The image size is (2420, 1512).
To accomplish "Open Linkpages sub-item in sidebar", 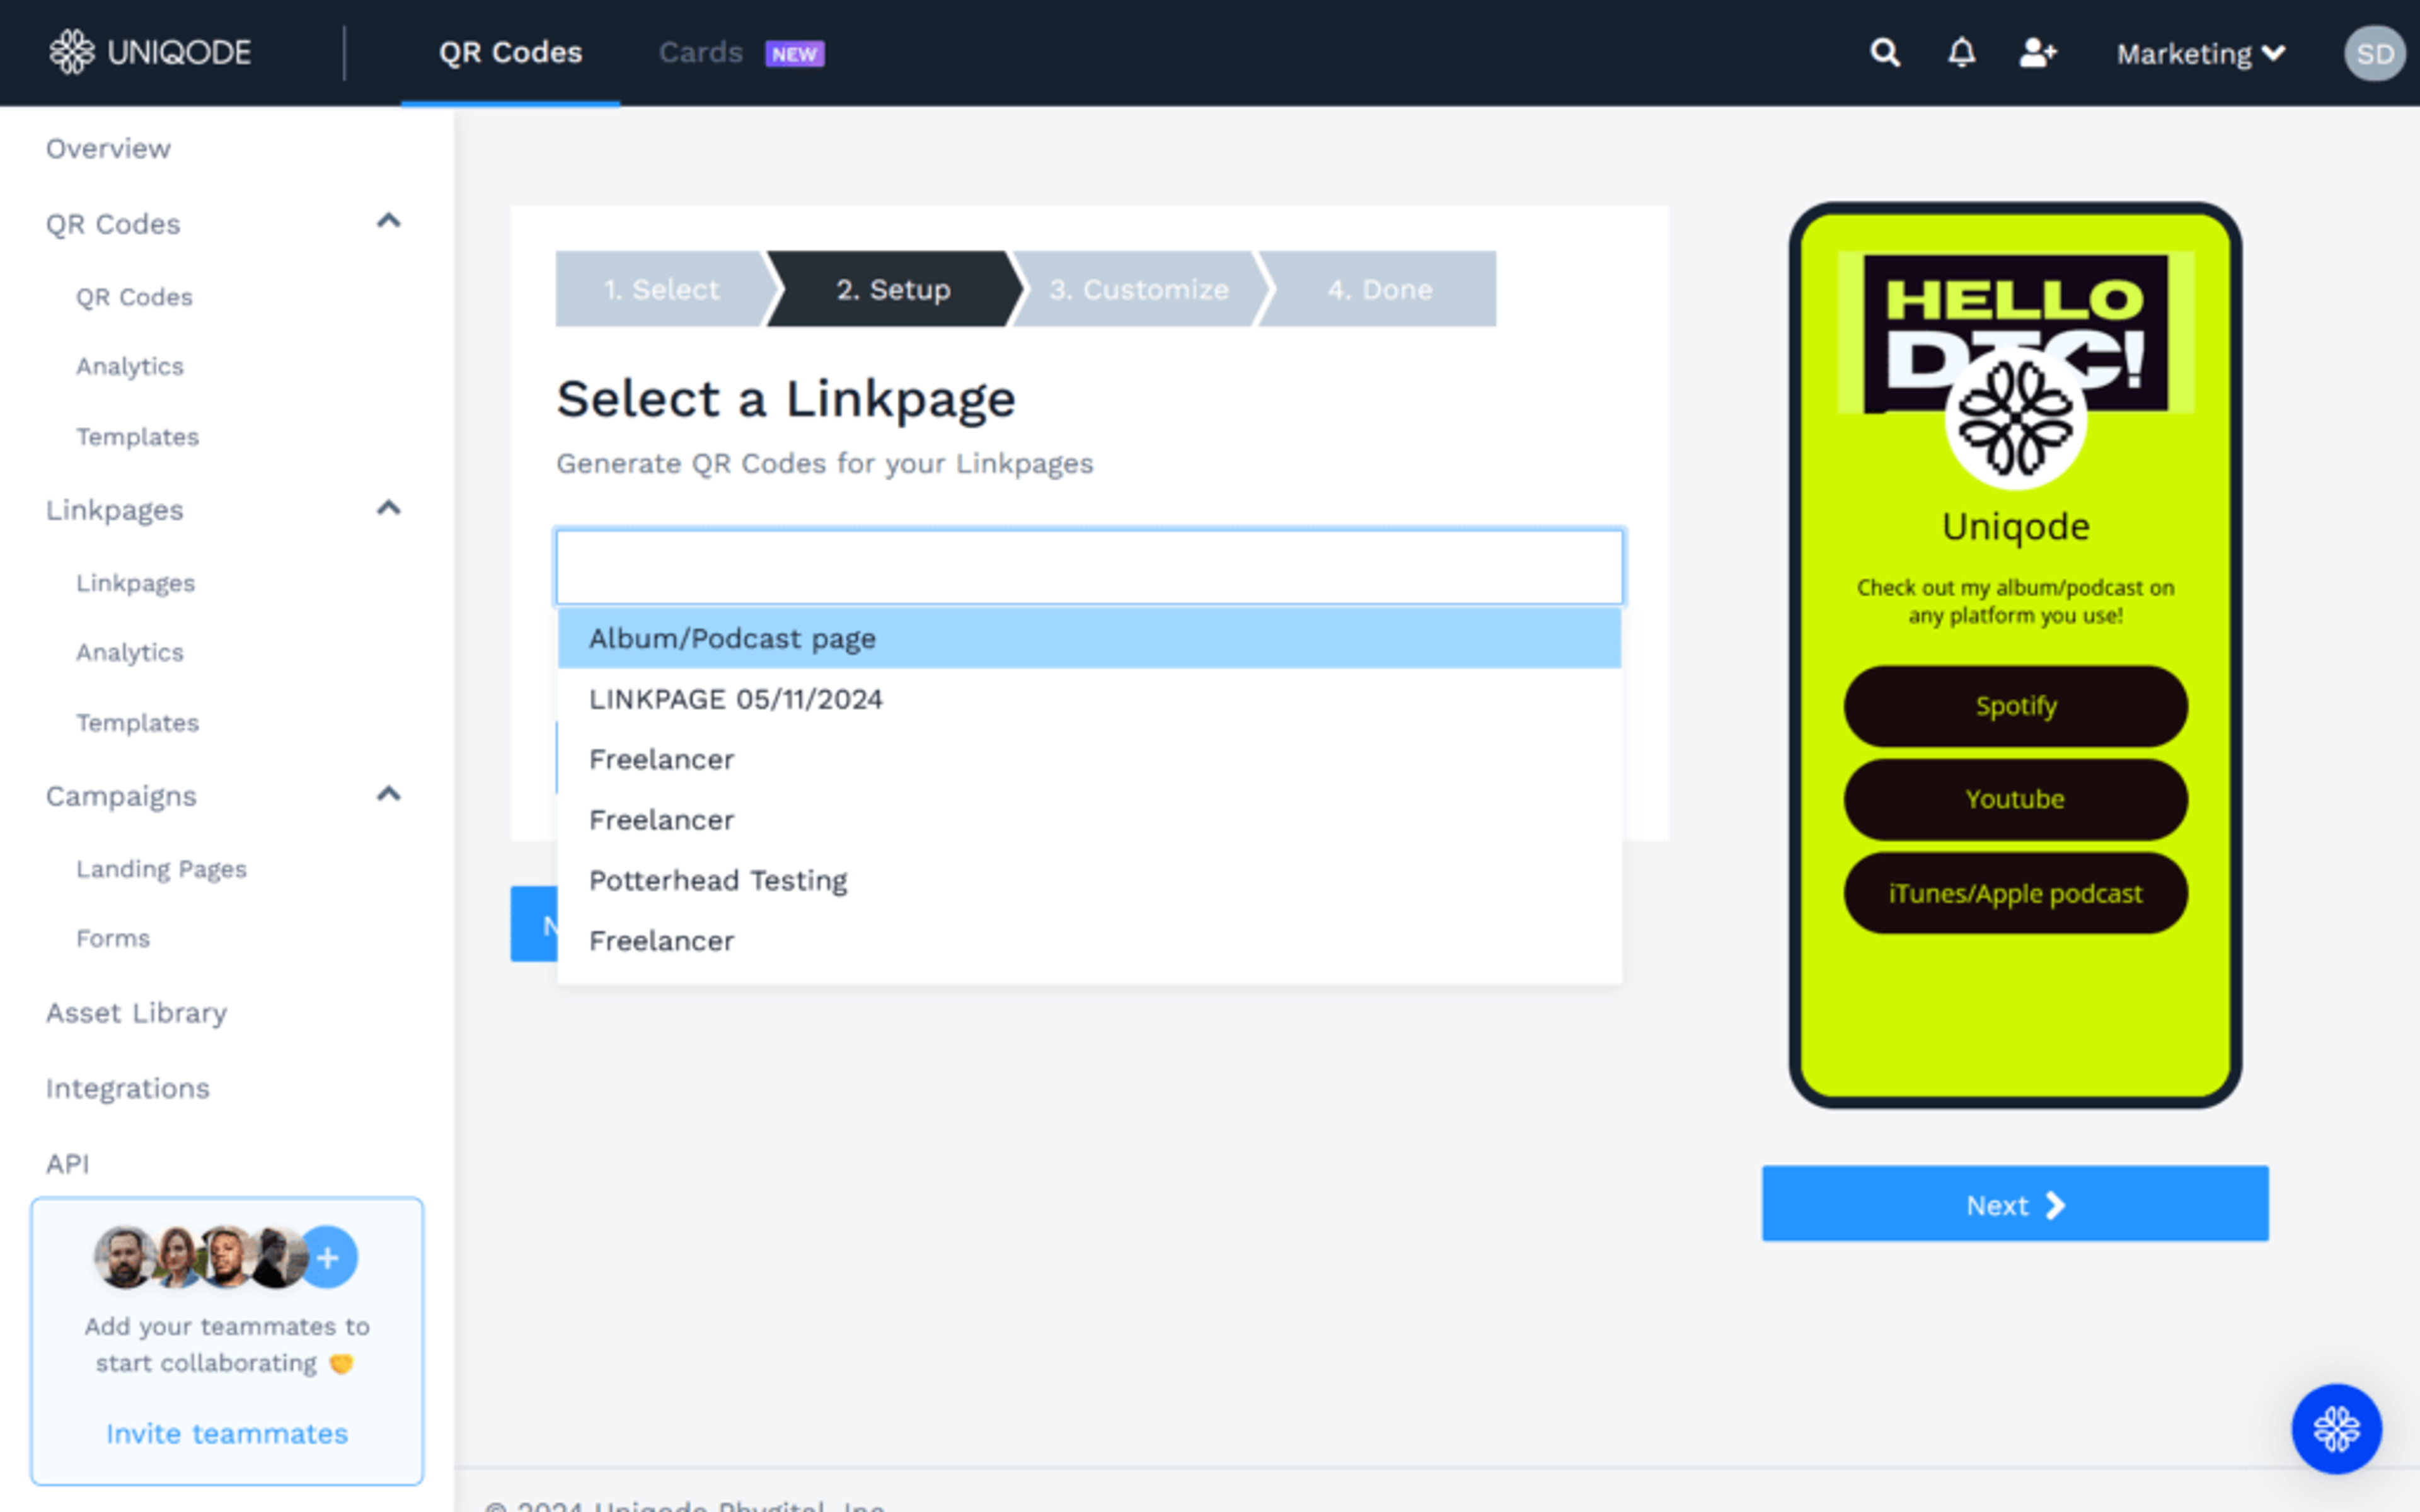I will tap(135, 583).
